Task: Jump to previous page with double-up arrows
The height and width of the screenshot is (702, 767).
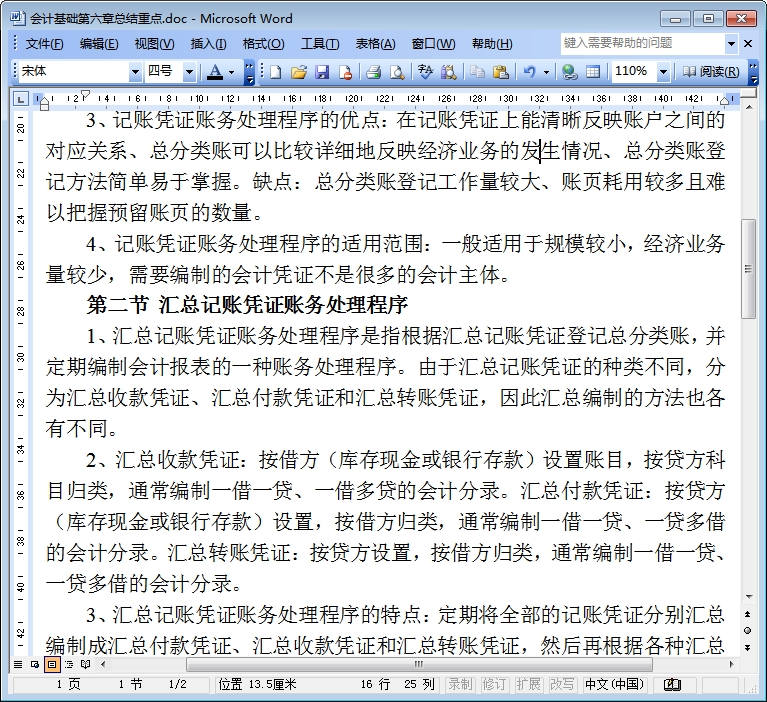Action: (747, 613)
